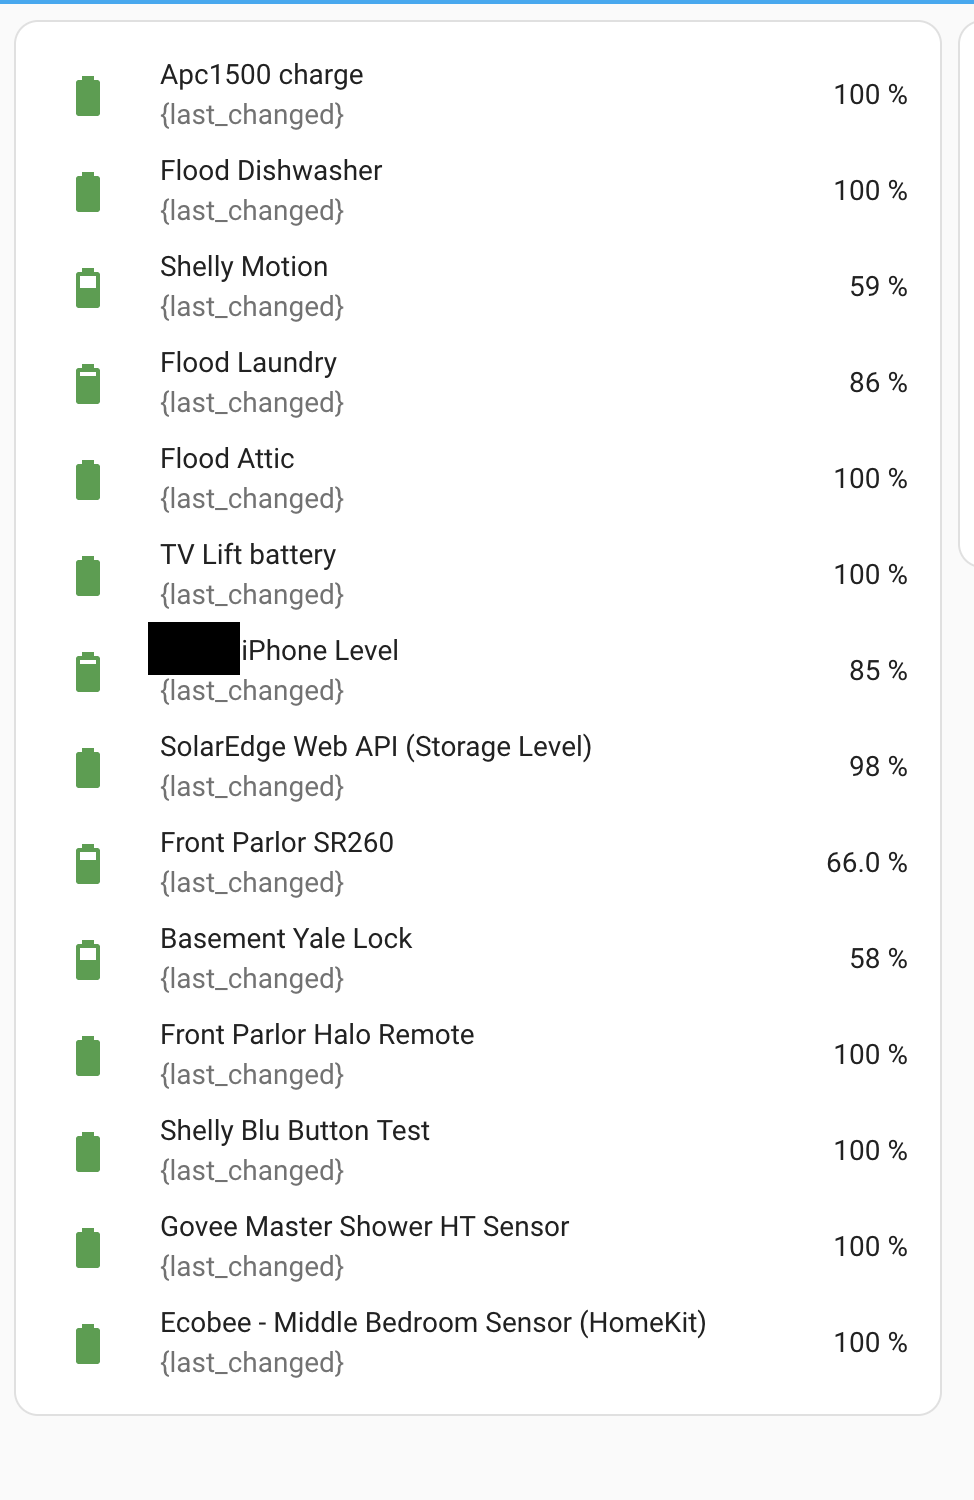Image resolution: width=974 pixels, height=1500 pixels.
Task: Click the Front Parlor SR260 66.0 % reading
Action: [x=868, y=862]
